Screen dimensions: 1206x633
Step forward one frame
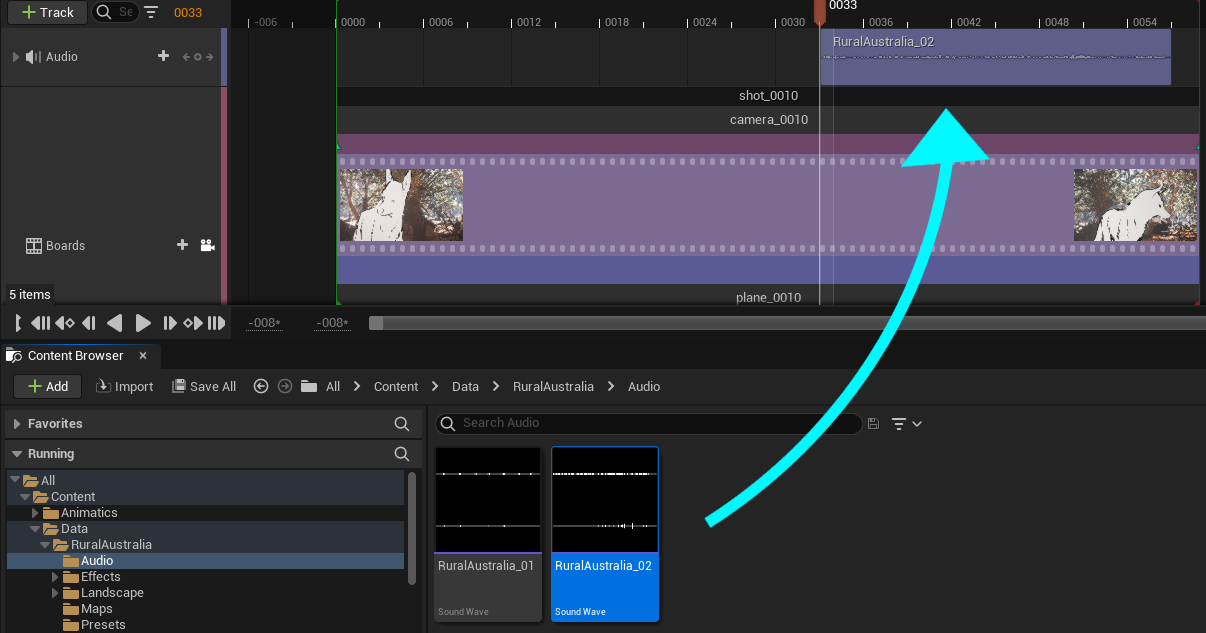[170, 323]
